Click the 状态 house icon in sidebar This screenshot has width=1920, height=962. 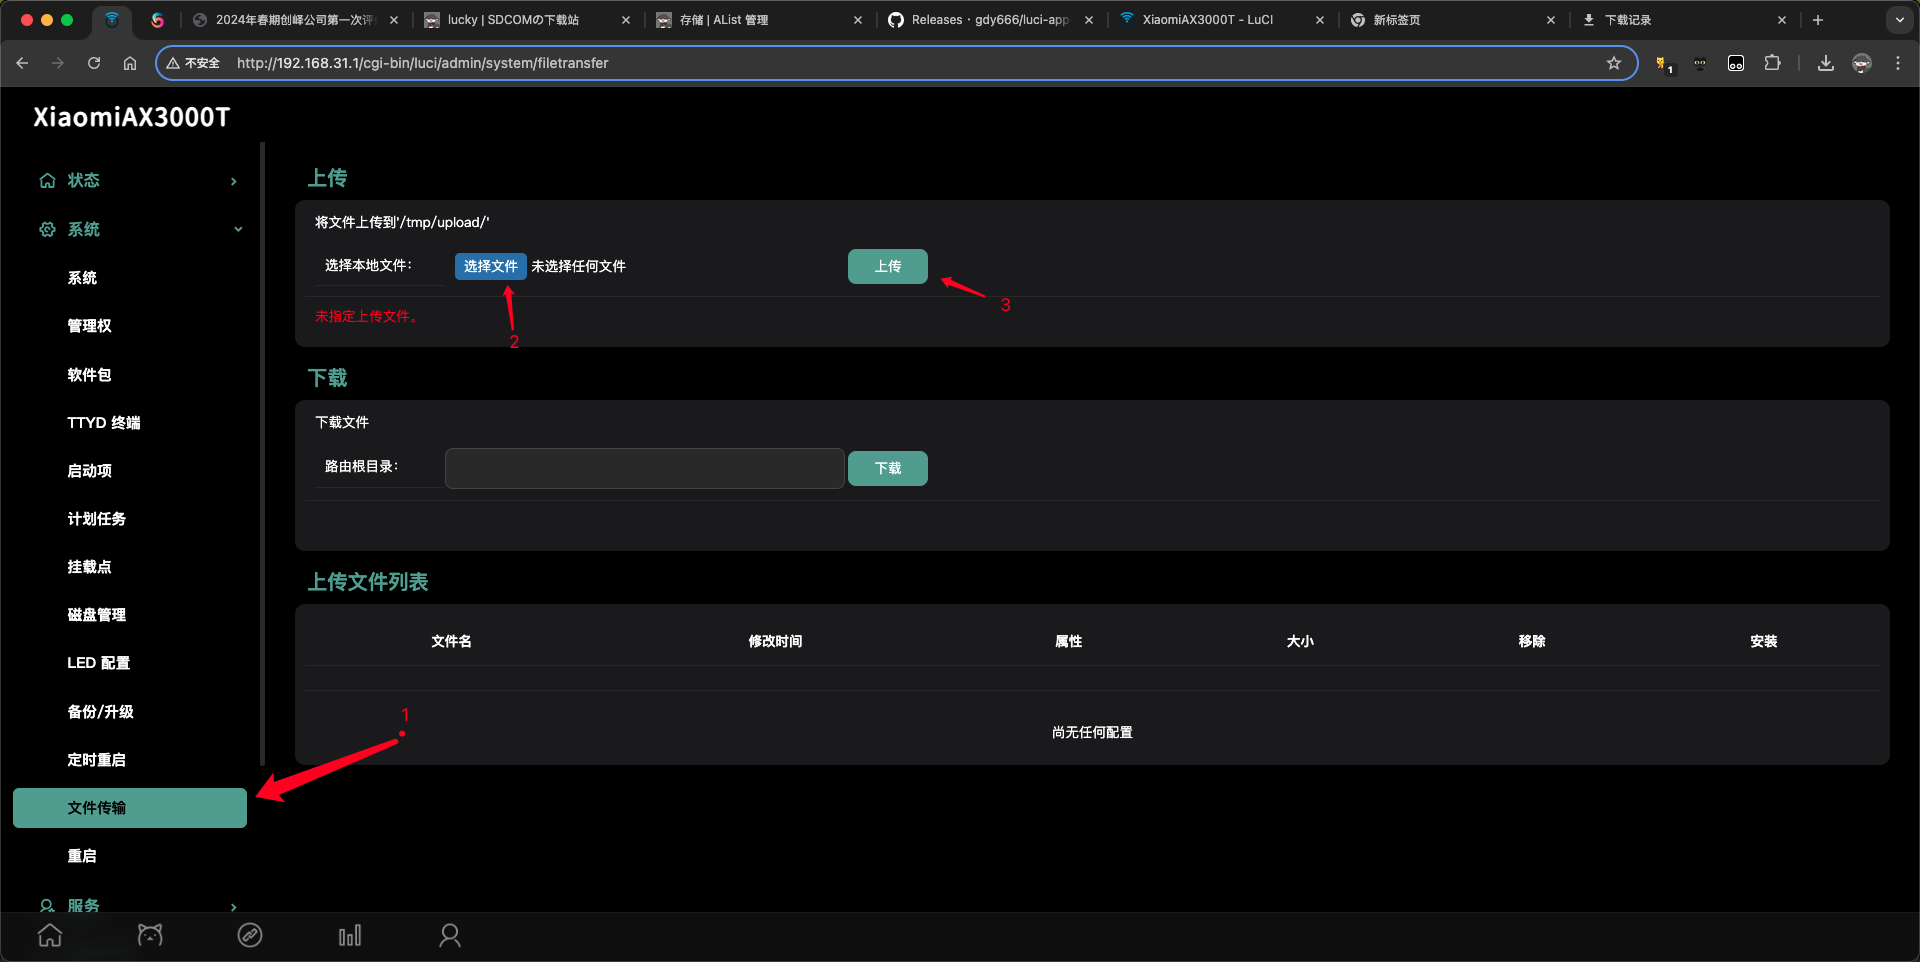click(x=47, y=181)
